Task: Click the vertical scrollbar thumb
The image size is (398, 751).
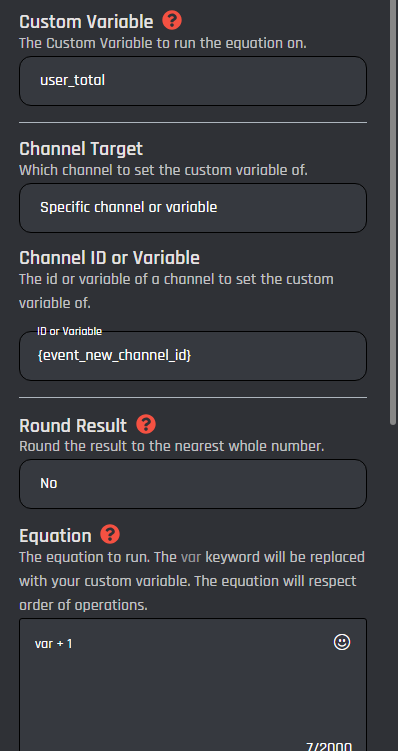Action: click(x=393, y=211)
